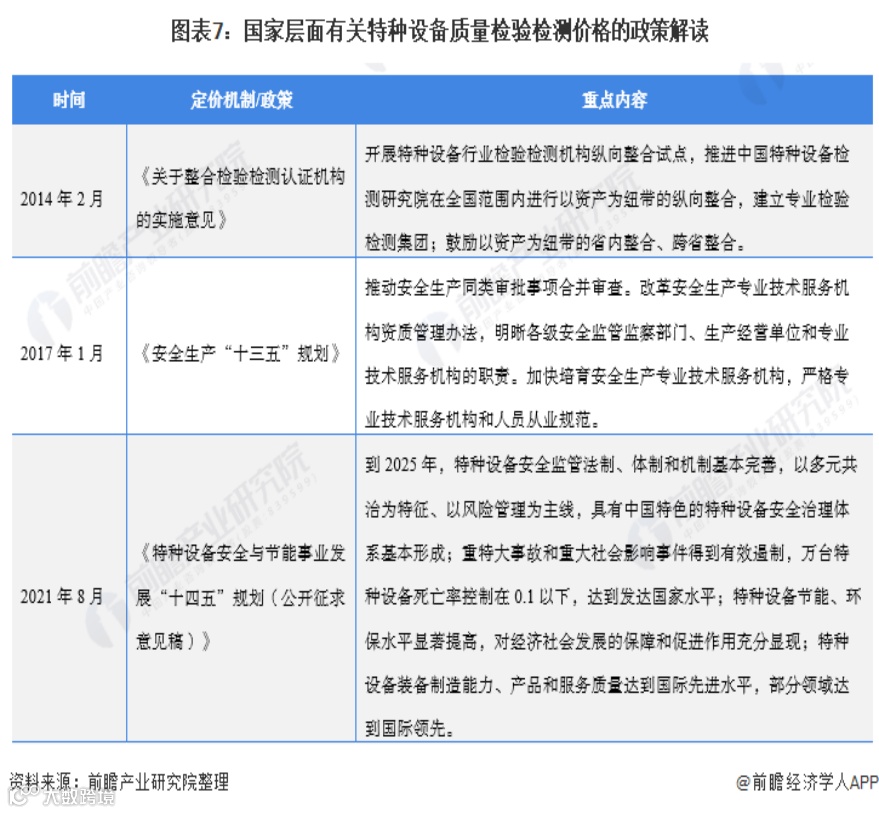This screenshot has width=879, height=813.
Task: Click the content text starting 推动安全生产同类审批事项
Action: click(x=607, y=353)
